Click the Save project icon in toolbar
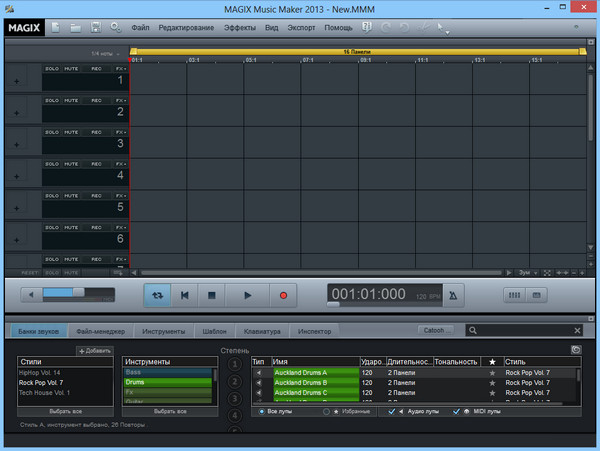This screenshot has height=451, width=600. point(96,26)
